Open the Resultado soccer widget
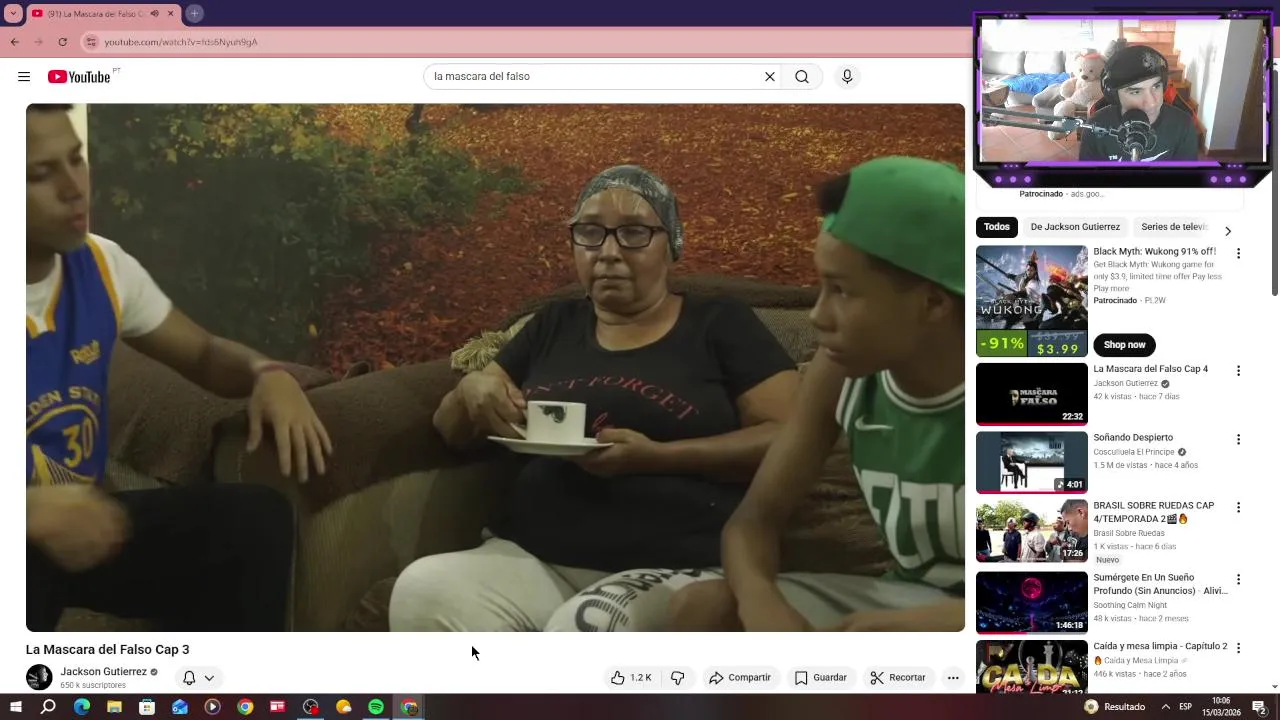The height and width of the screenshot is (720, 1280). tap(1115, 707)
